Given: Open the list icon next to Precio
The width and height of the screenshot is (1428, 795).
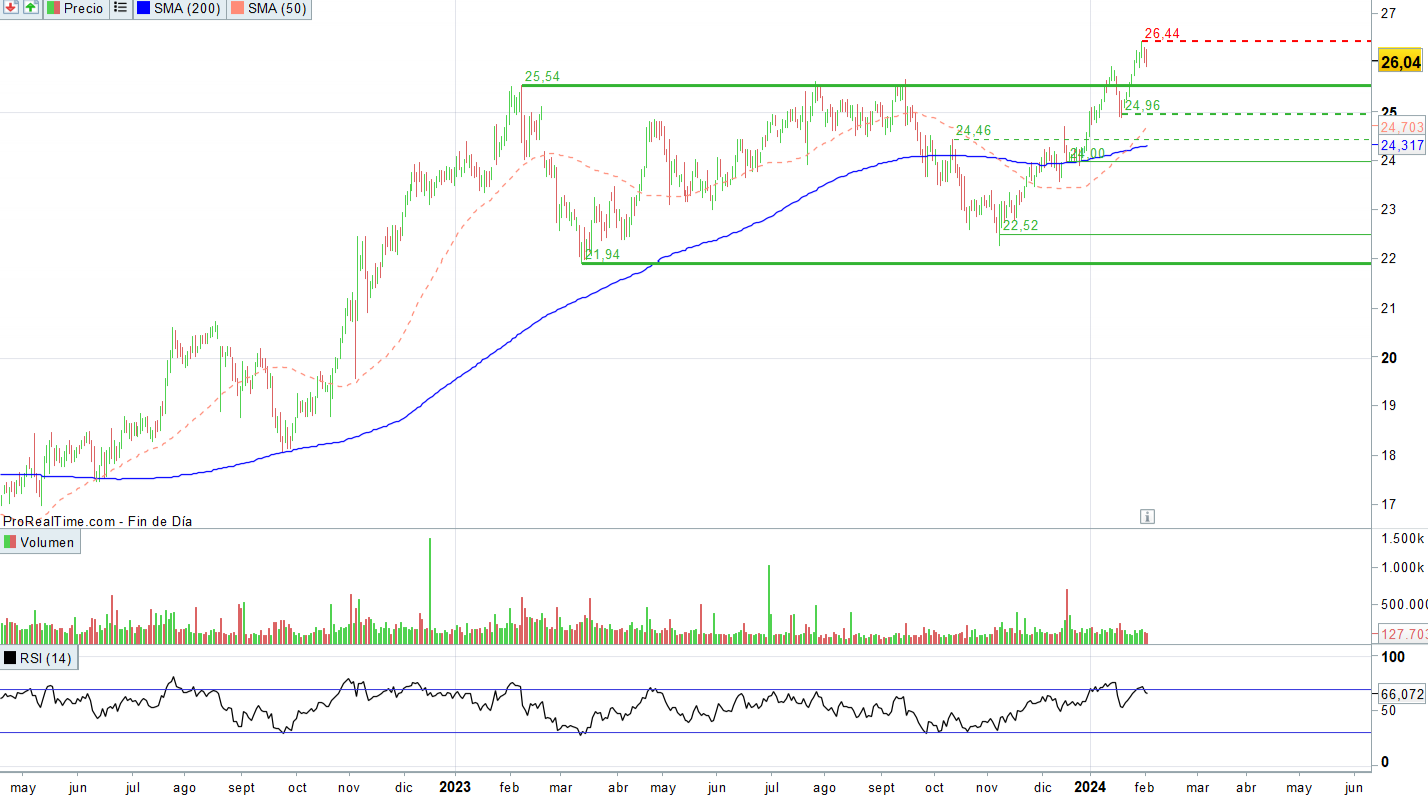Looking at the screenshot, I should pyautogui.click(x=120, y=8).
